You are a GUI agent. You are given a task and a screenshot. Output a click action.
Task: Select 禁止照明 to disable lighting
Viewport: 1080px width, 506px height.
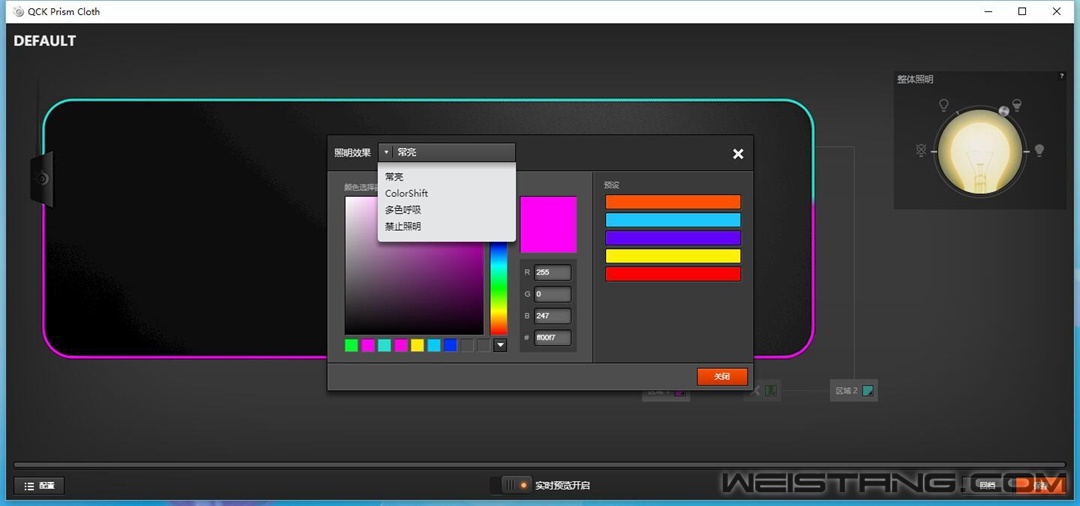pos(403,226)
